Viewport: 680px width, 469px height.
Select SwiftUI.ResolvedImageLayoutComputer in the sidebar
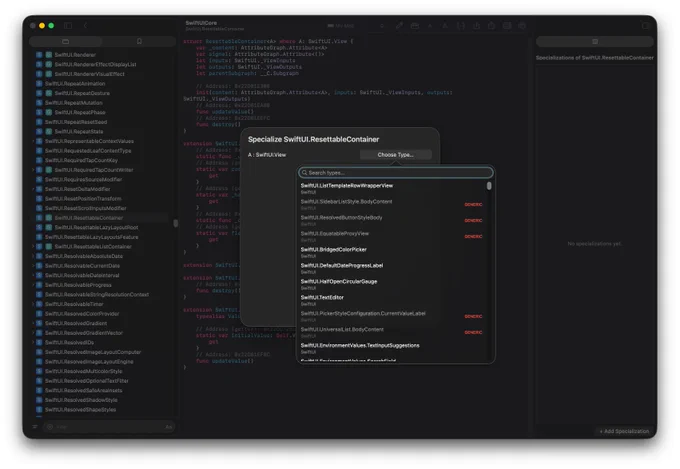point(99,352)
